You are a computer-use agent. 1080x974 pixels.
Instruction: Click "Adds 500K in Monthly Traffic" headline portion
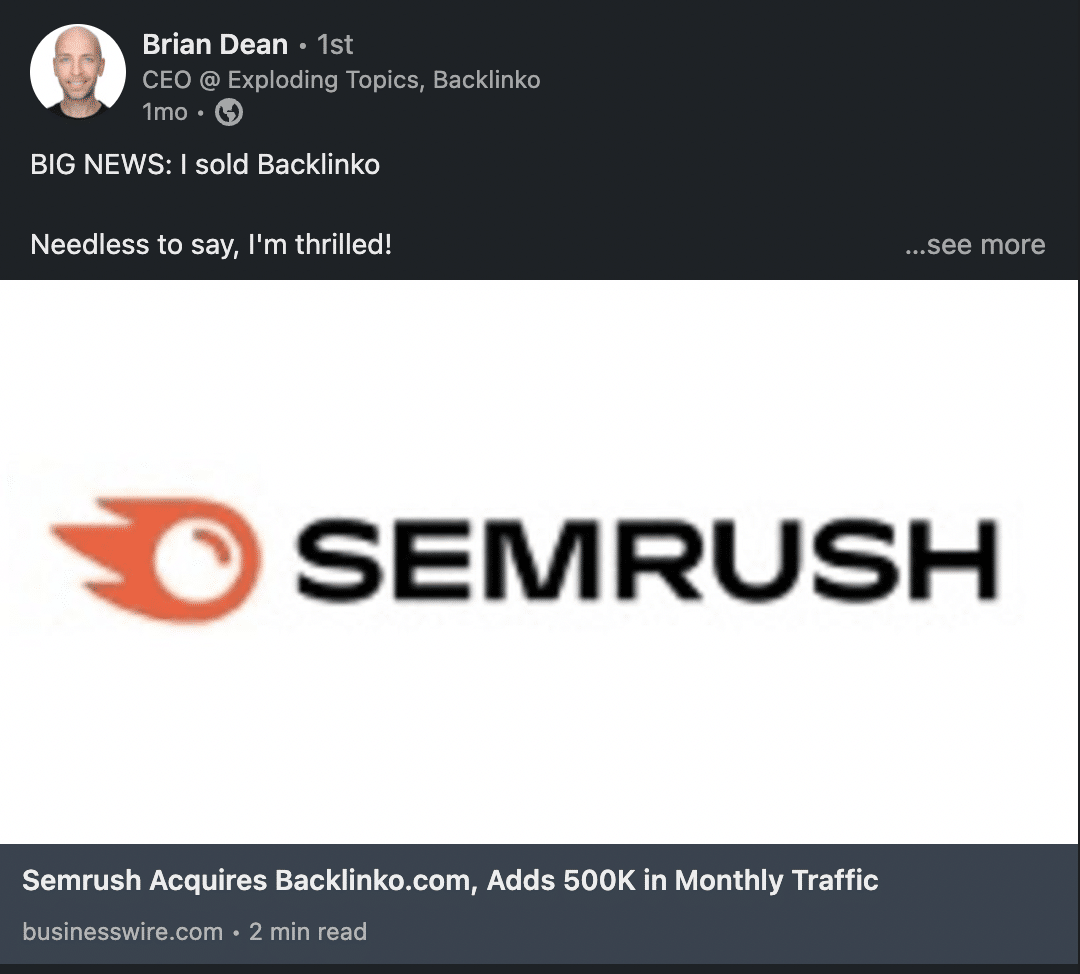click(x=683, y=880)
